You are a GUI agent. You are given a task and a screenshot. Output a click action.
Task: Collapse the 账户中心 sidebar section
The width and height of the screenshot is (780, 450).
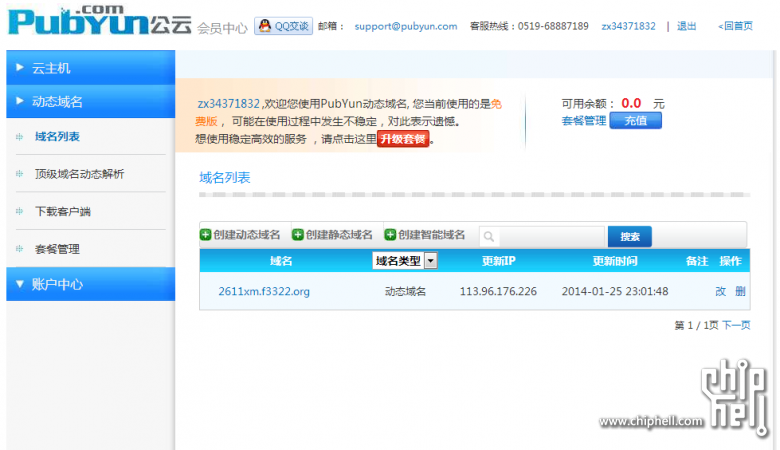91,284
